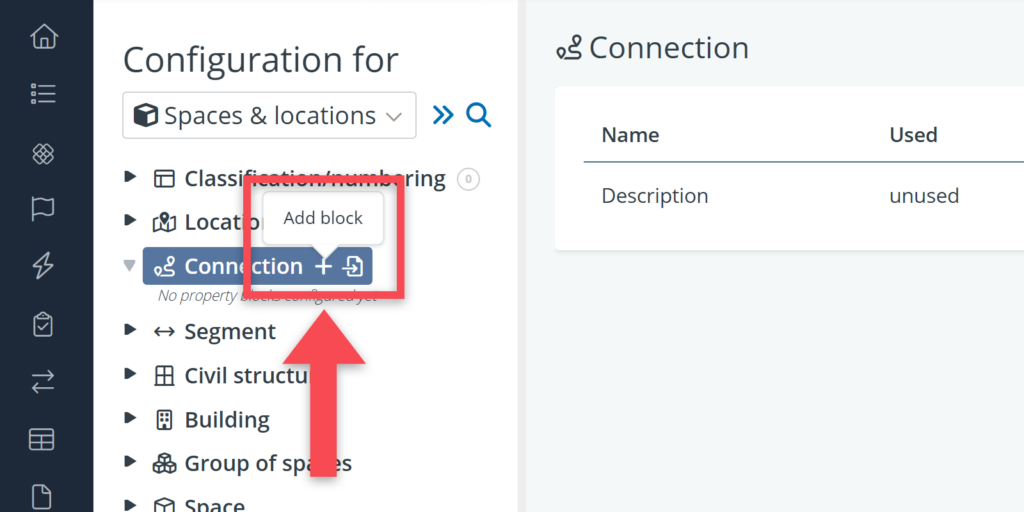Click the Name column header
The height and width of the screenshot is (512, 1024).
630,135
